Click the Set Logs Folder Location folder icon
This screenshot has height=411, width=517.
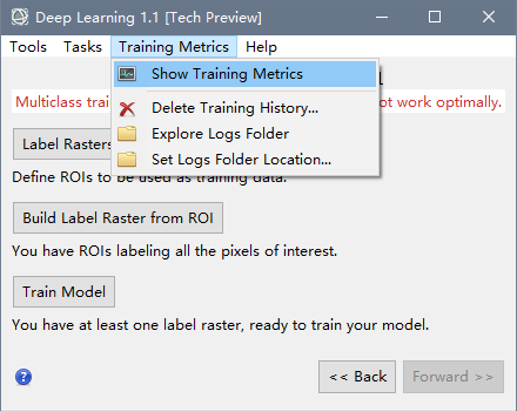(x=127, y=159)
